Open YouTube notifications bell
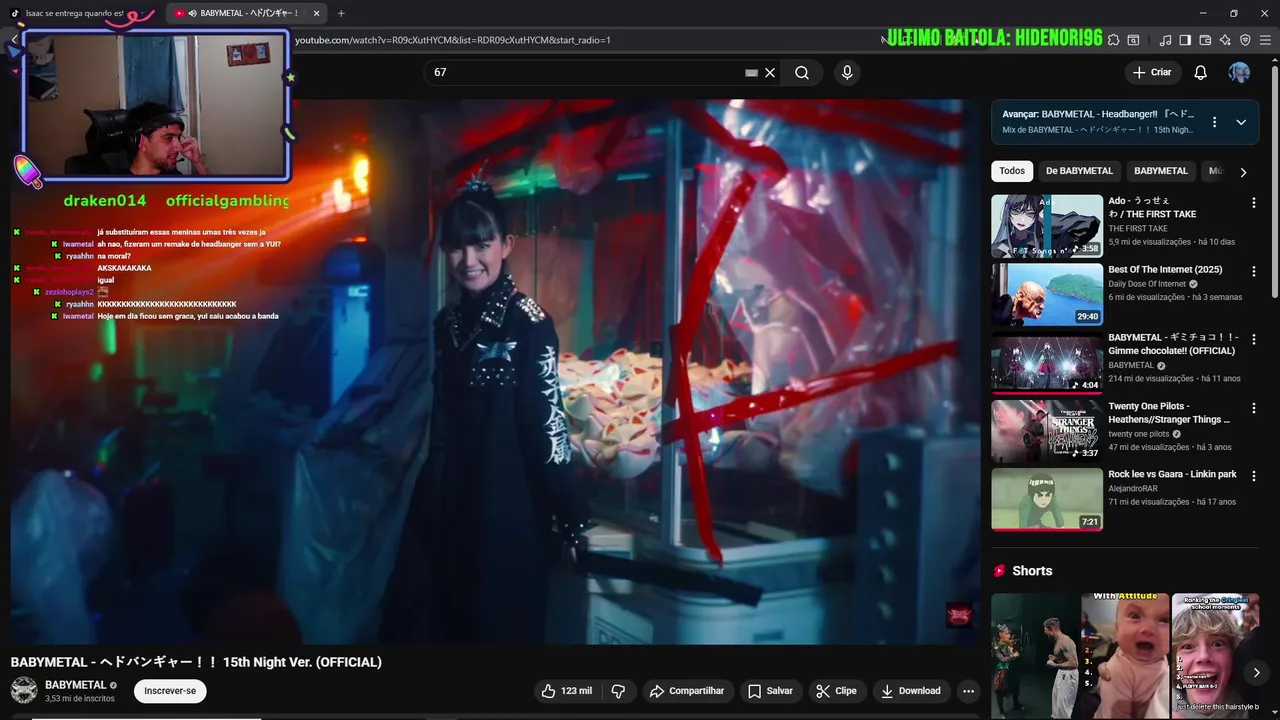This screenshot has height=720, width=1280. click(1201, 73)
